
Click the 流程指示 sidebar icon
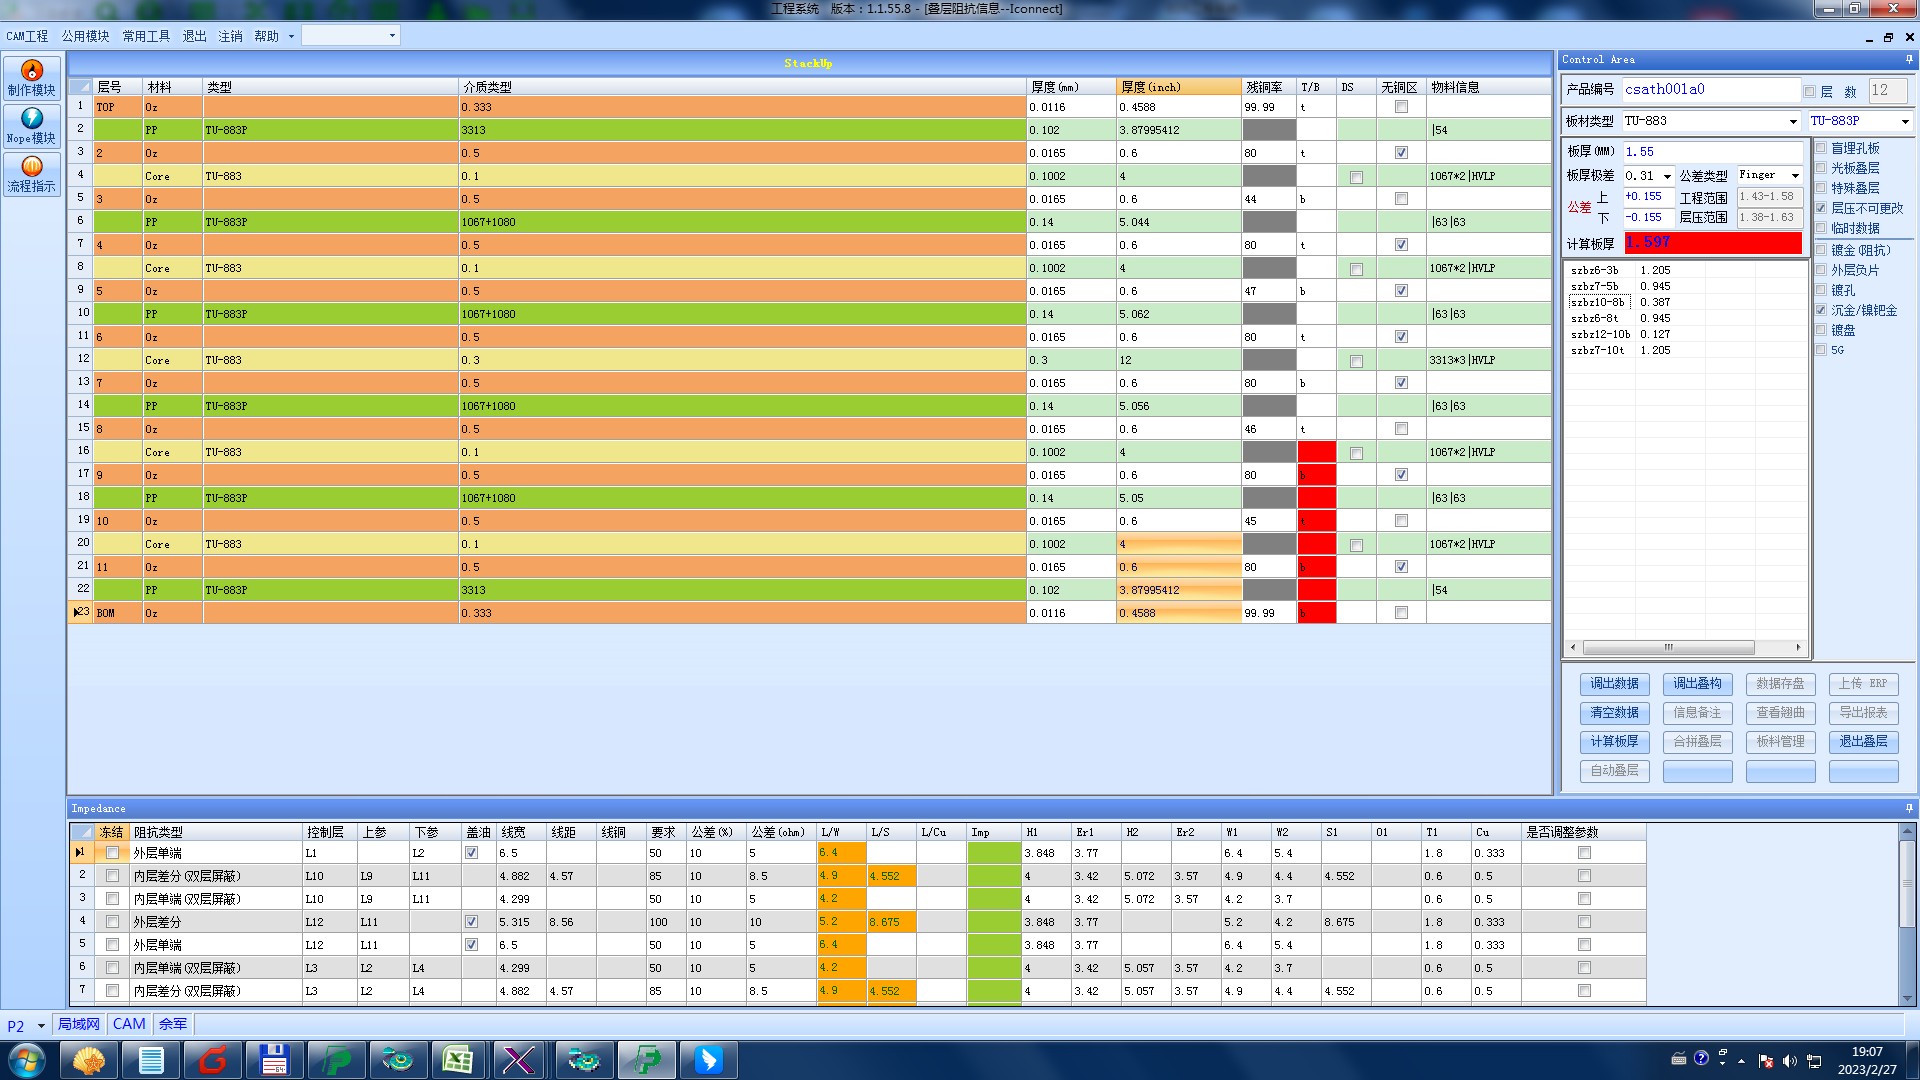(32, 174)
